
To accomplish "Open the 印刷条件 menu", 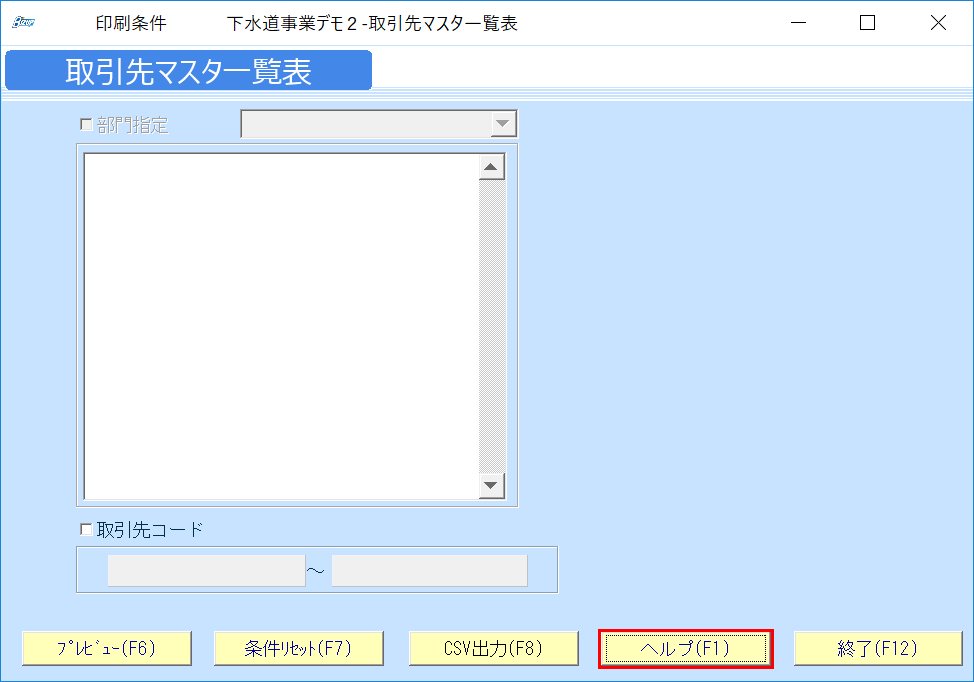I will pos(130,21).
